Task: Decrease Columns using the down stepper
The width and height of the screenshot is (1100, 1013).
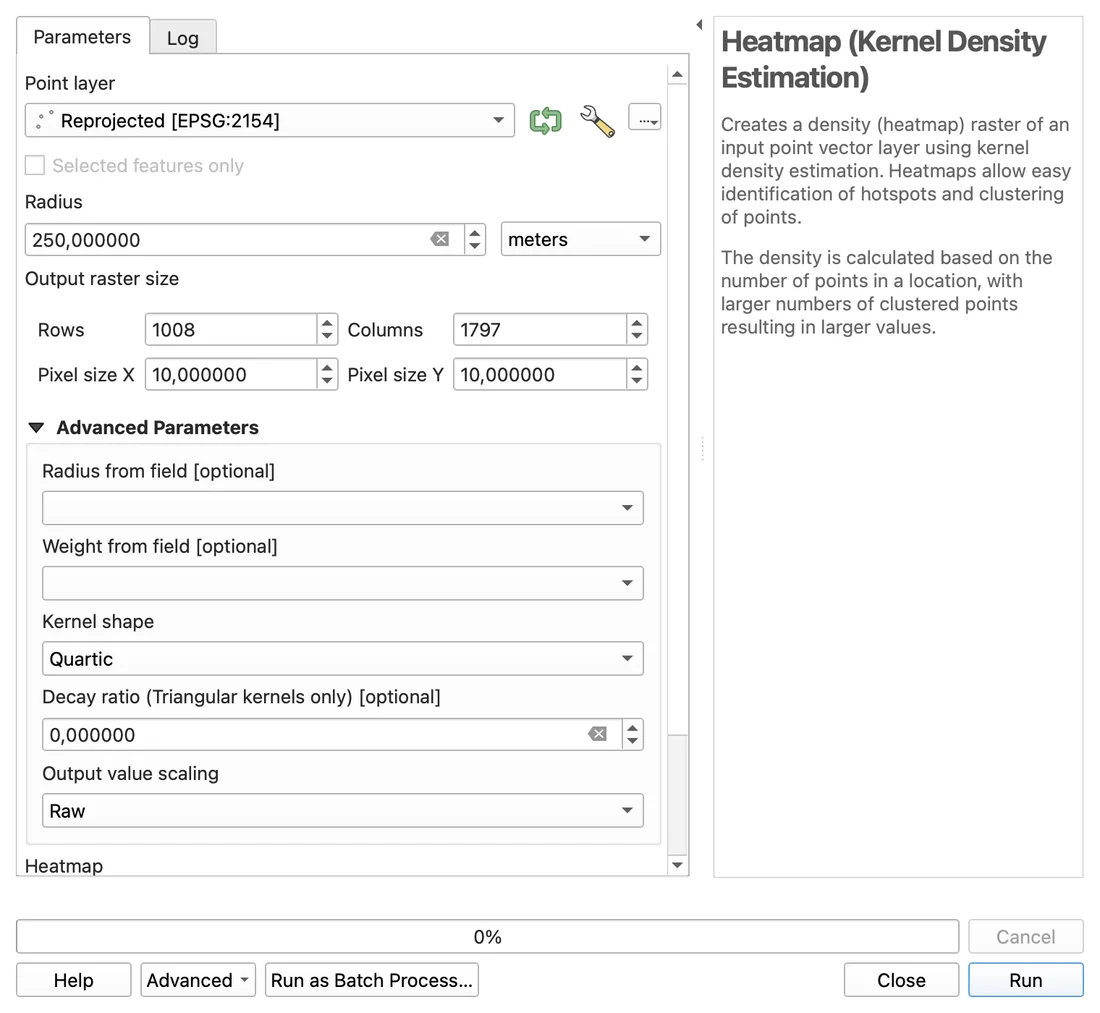Action: [x=636, y=337]
